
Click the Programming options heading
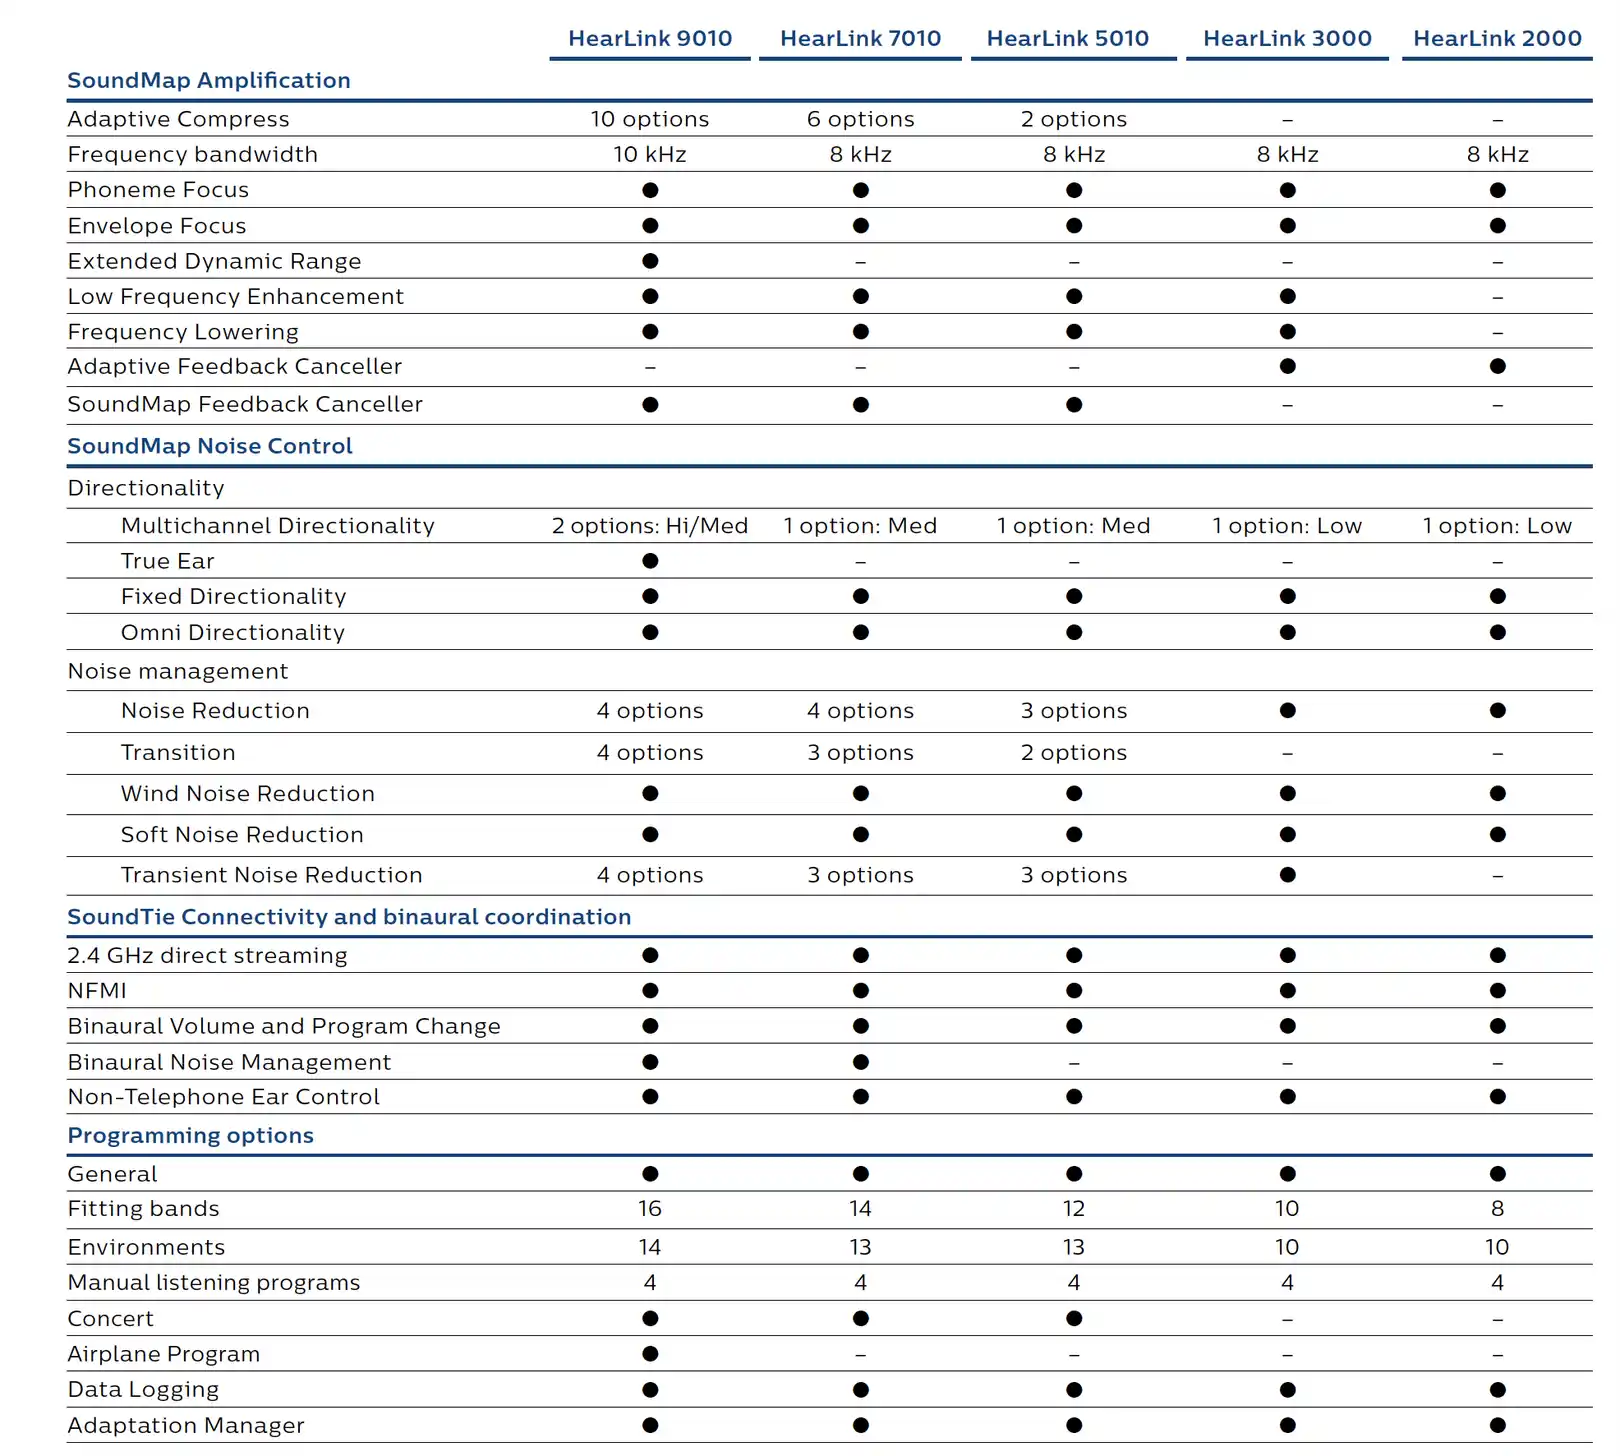pos(190,1136)
